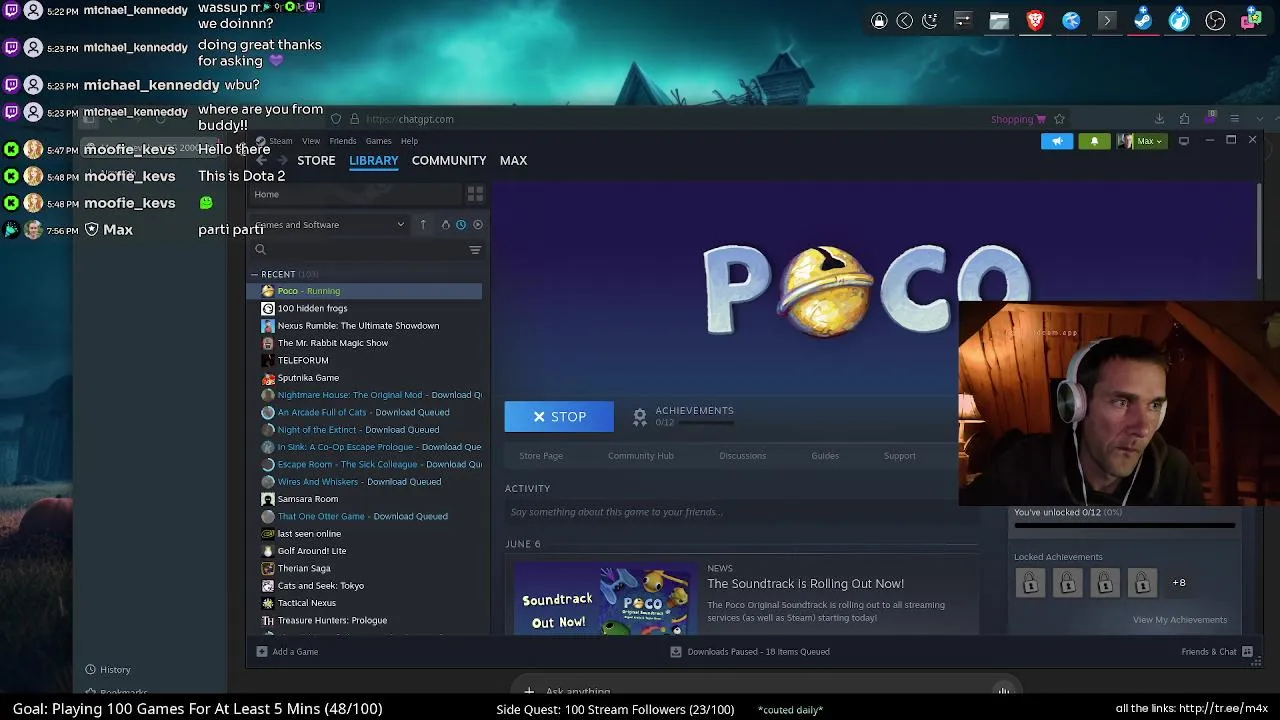Click View My Achievements link

(1180, 620)
